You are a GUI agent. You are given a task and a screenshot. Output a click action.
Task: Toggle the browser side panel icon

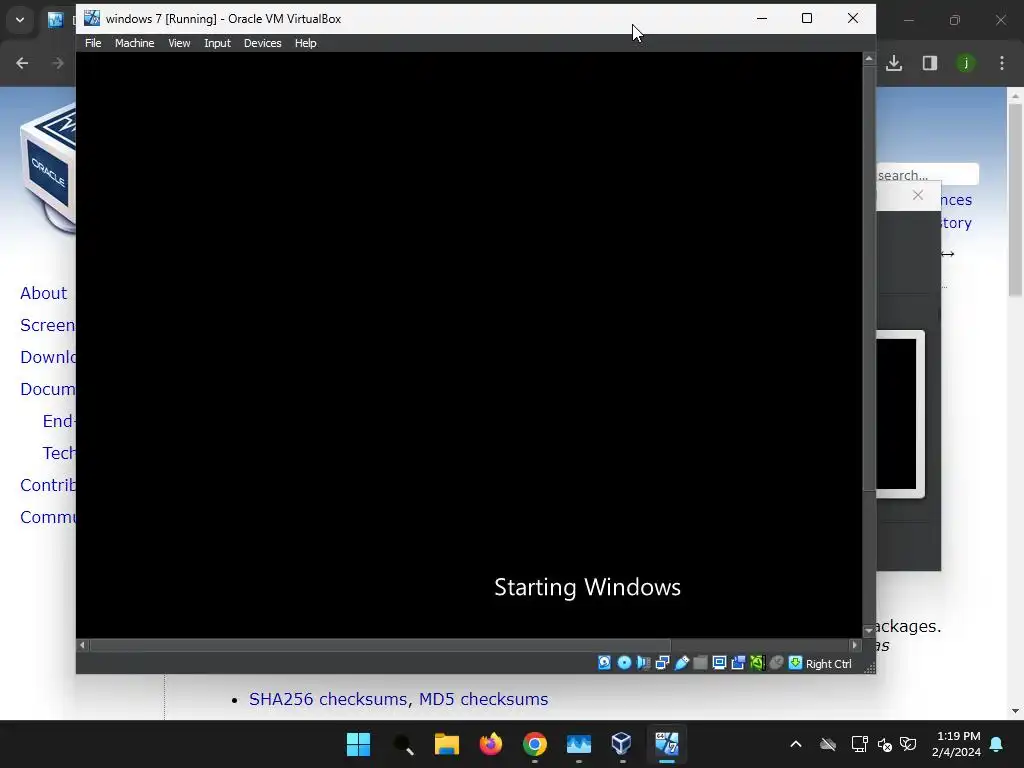(x=930, y=63)
